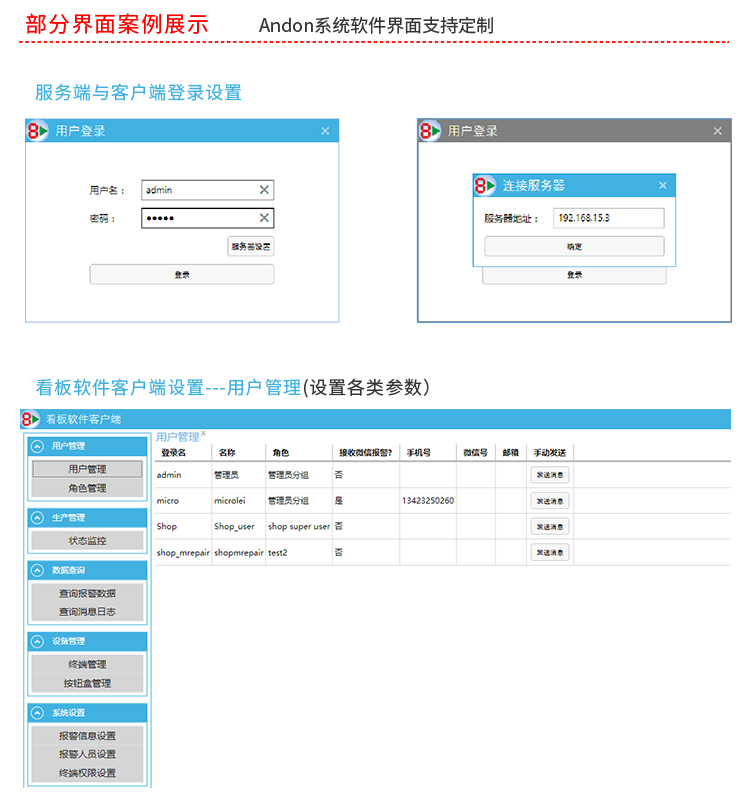Click the app logo in 看板软件客户端 title bar
Screen dimensions: 750x804
coord(31,418)
